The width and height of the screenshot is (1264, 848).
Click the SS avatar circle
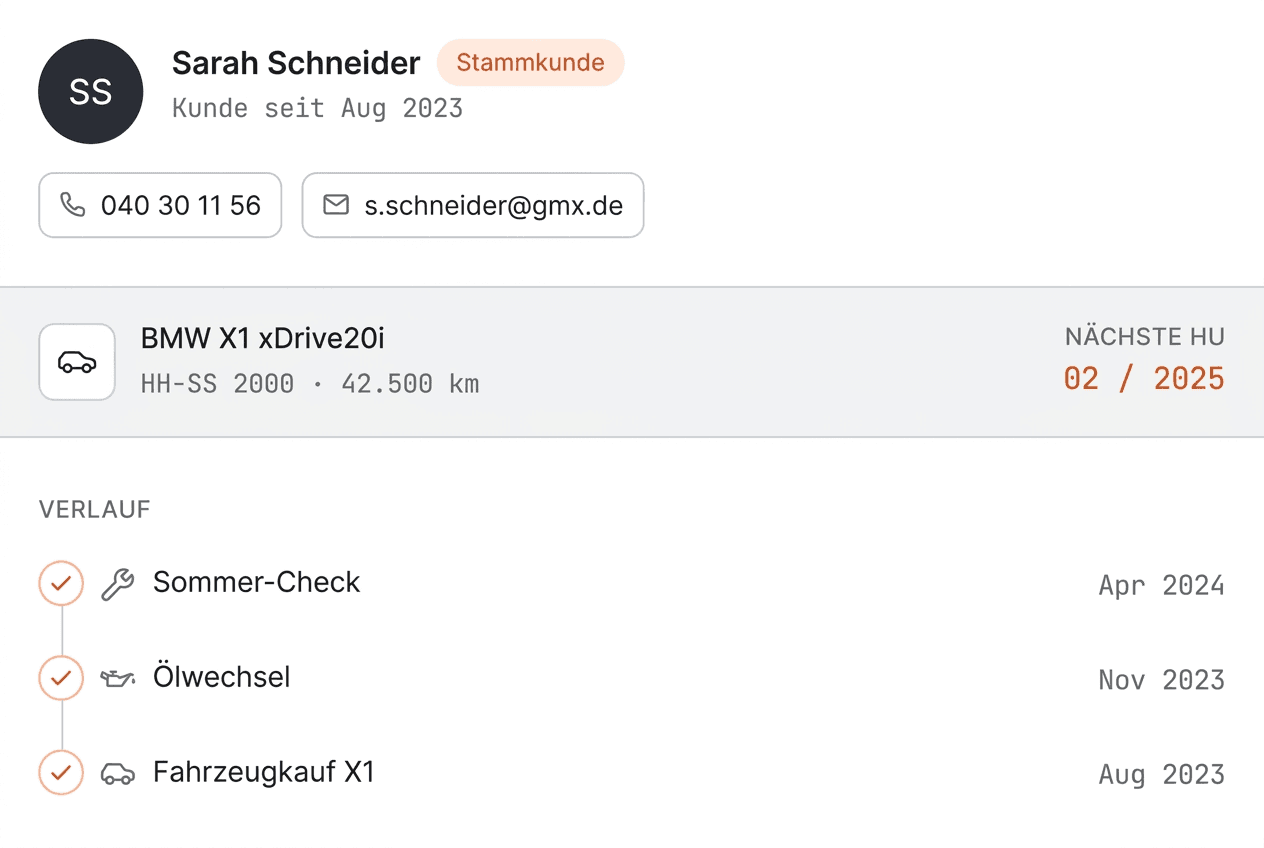point(90,92)
